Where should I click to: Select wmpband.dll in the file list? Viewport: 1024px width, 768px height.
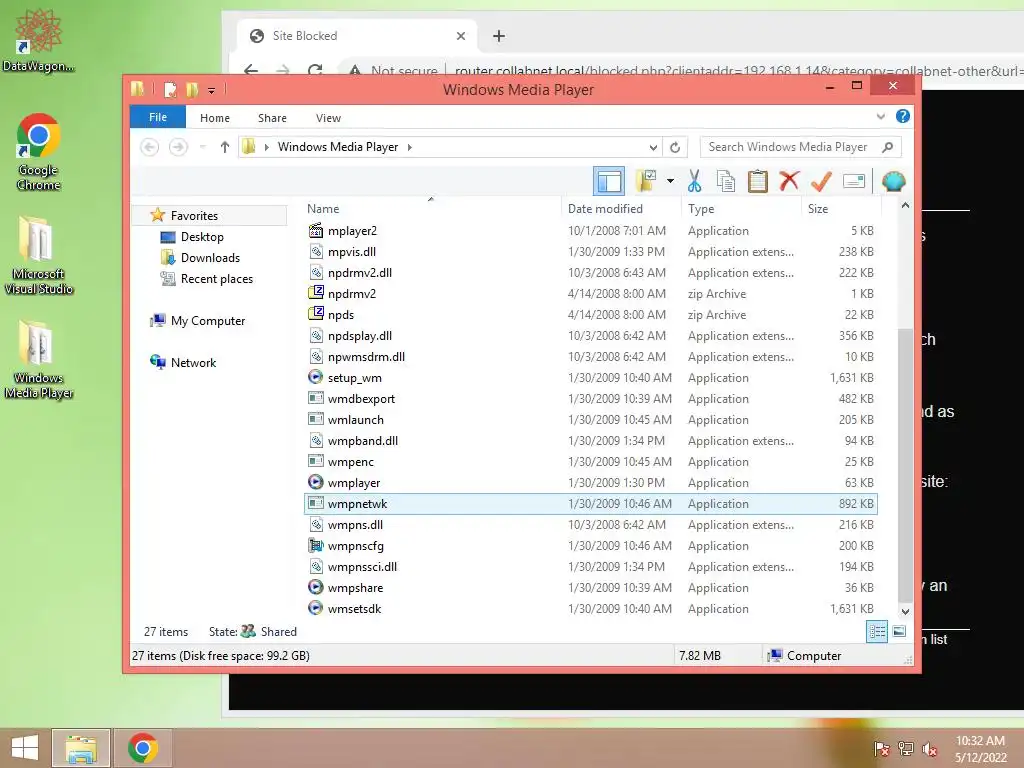591,441
